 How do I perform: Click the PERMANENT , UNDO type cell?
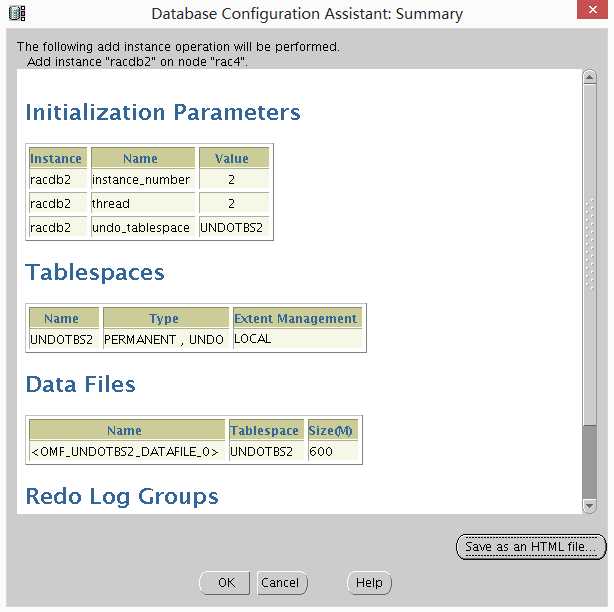(x=164, y=340)
